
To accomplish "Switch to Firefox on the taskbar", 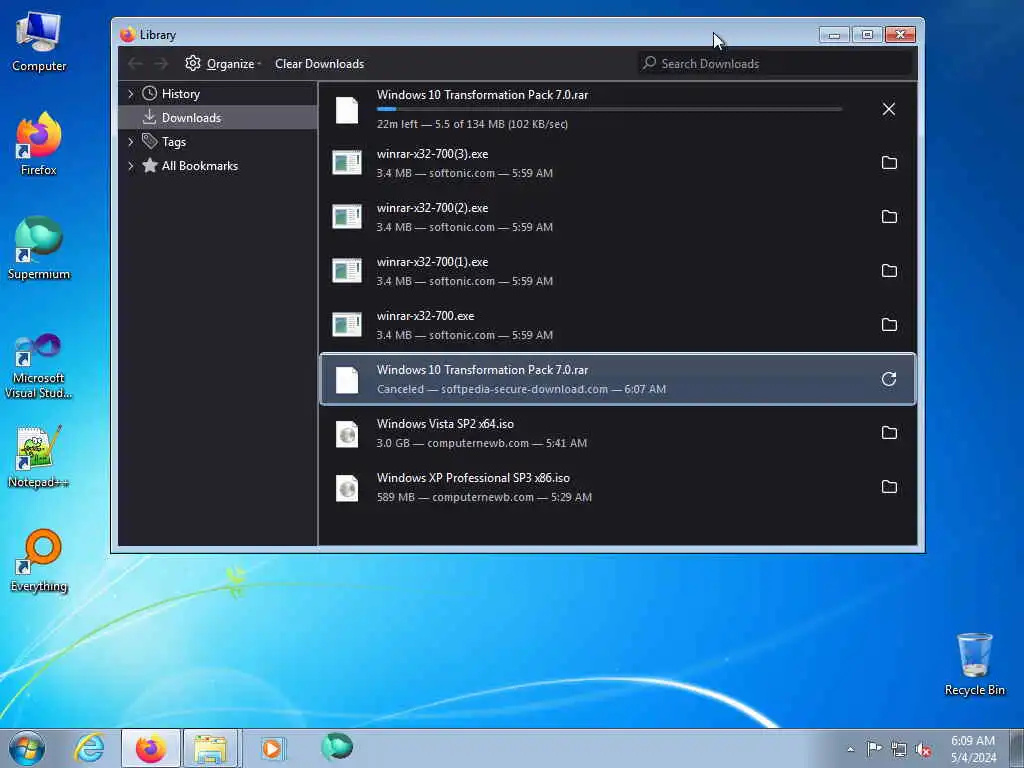I will (x=151, y=748).
